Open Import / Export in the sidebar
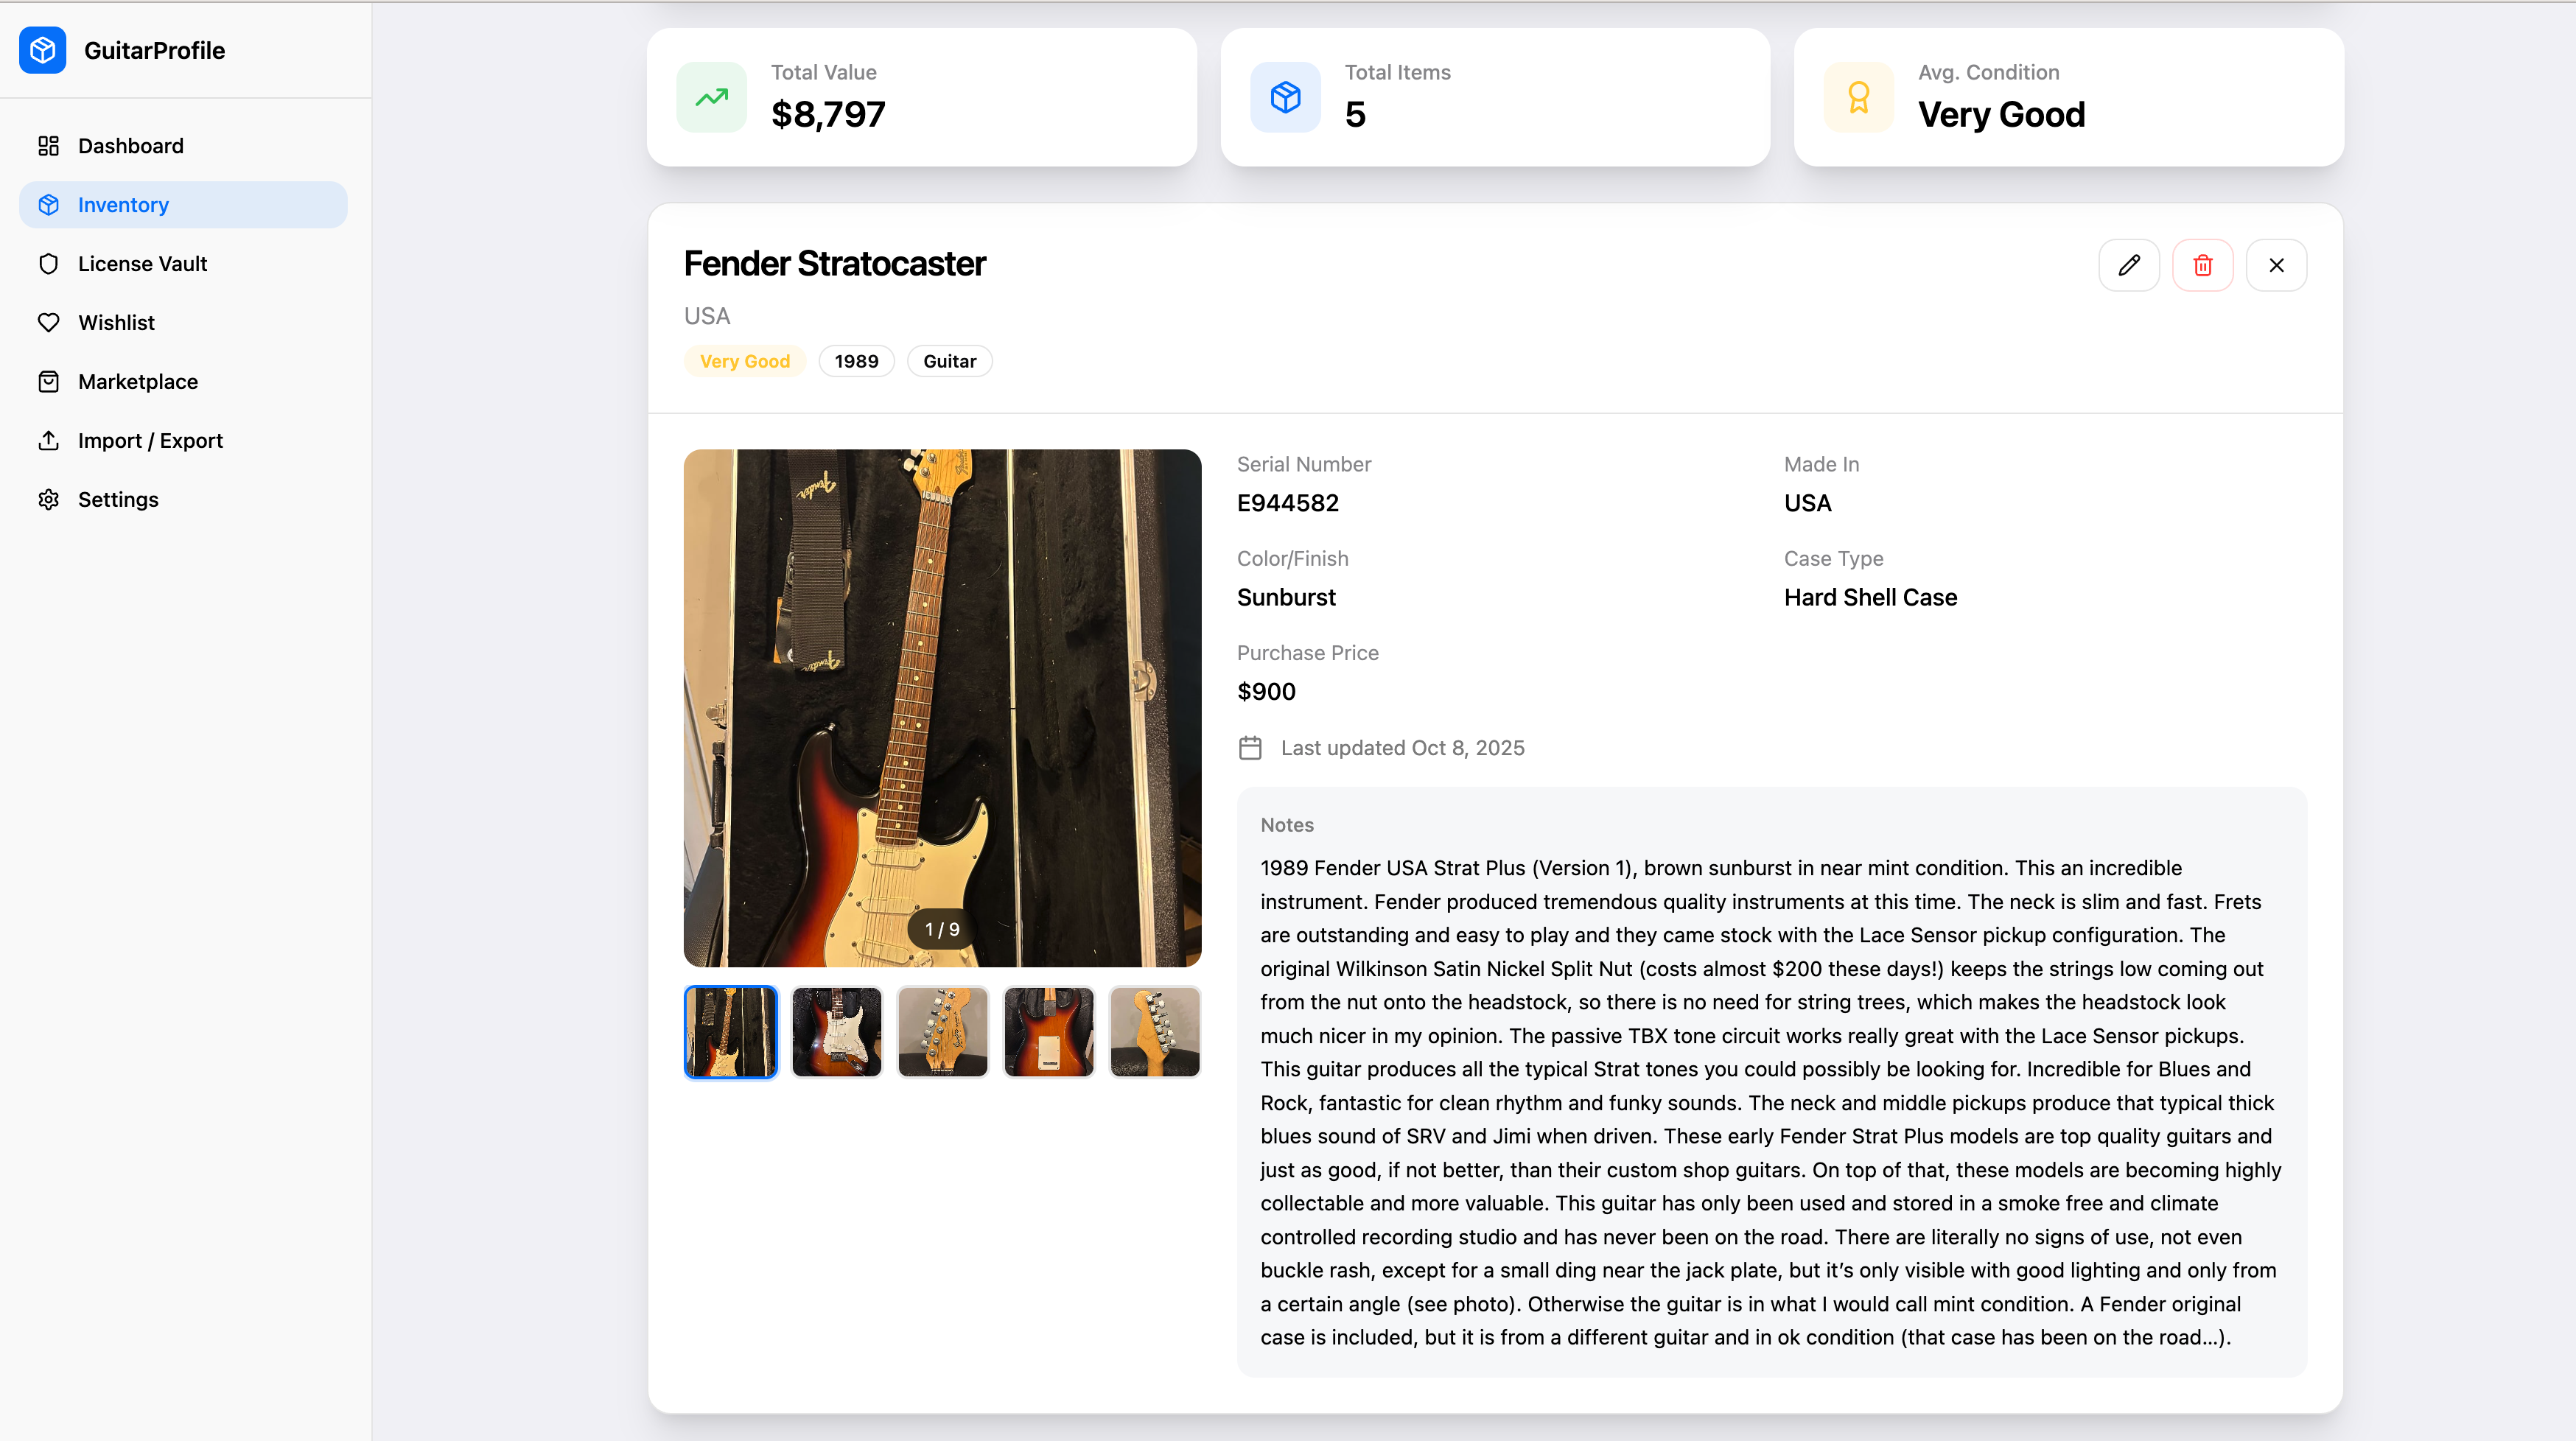Screen dimensions: 2576x1441 [150, 441]
